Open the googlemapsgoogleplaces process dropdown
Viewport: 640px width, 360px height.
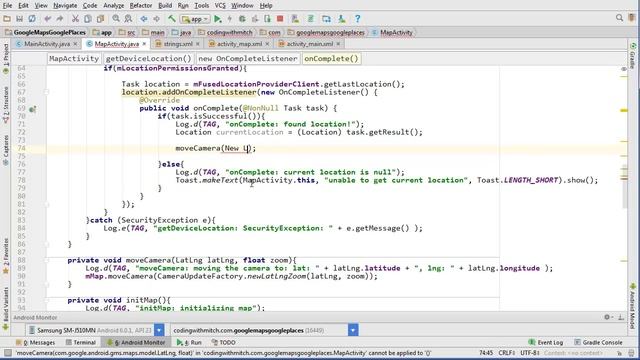tap(353, 330)
